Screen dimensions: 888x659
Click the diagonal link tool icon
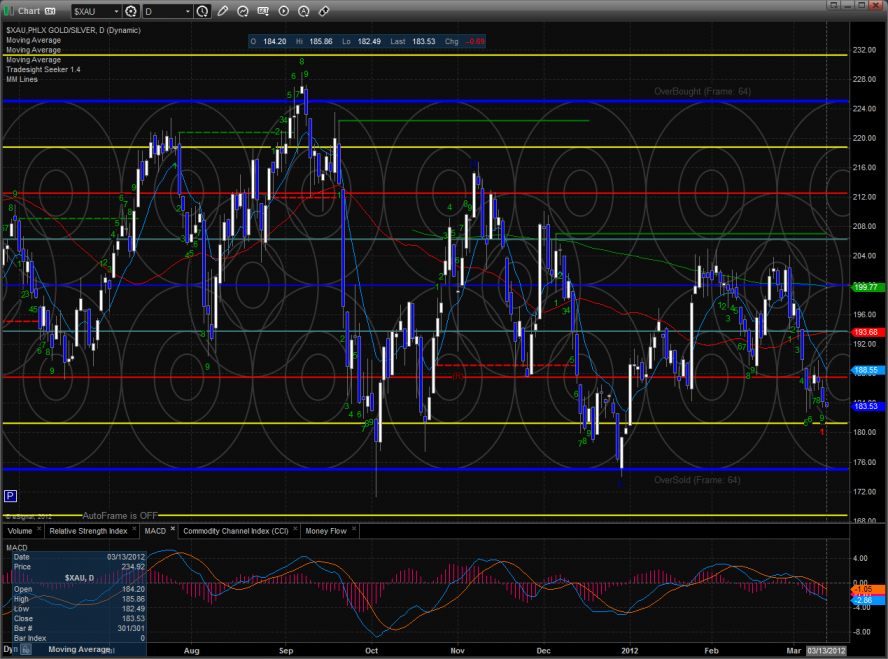324,11
